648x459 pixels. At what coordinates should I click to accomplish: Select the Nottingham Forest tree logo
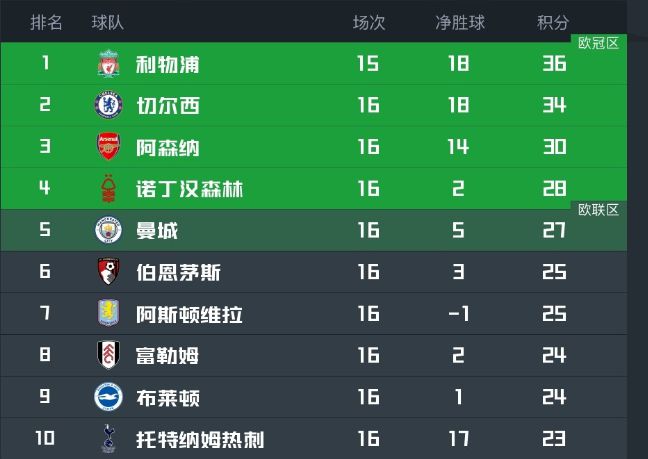[109, 188]
